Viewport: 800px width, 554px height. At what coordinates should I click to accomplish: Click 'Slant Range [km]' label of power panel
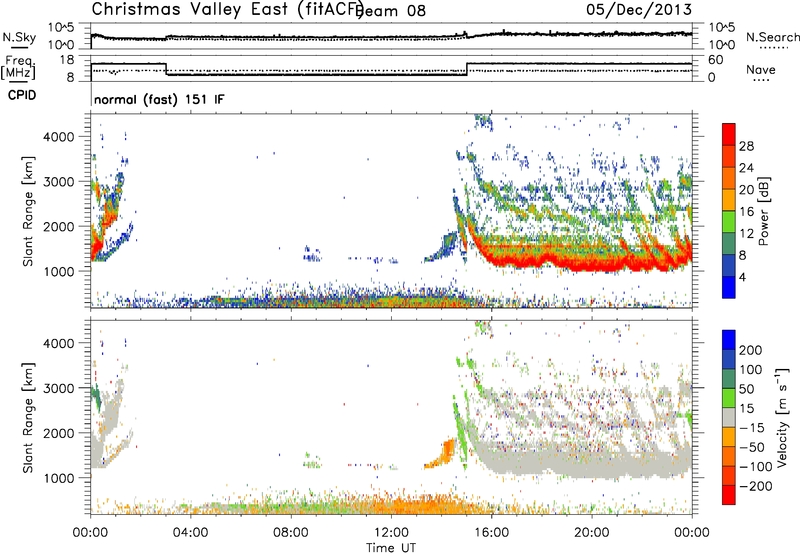(x=28, y=211)
